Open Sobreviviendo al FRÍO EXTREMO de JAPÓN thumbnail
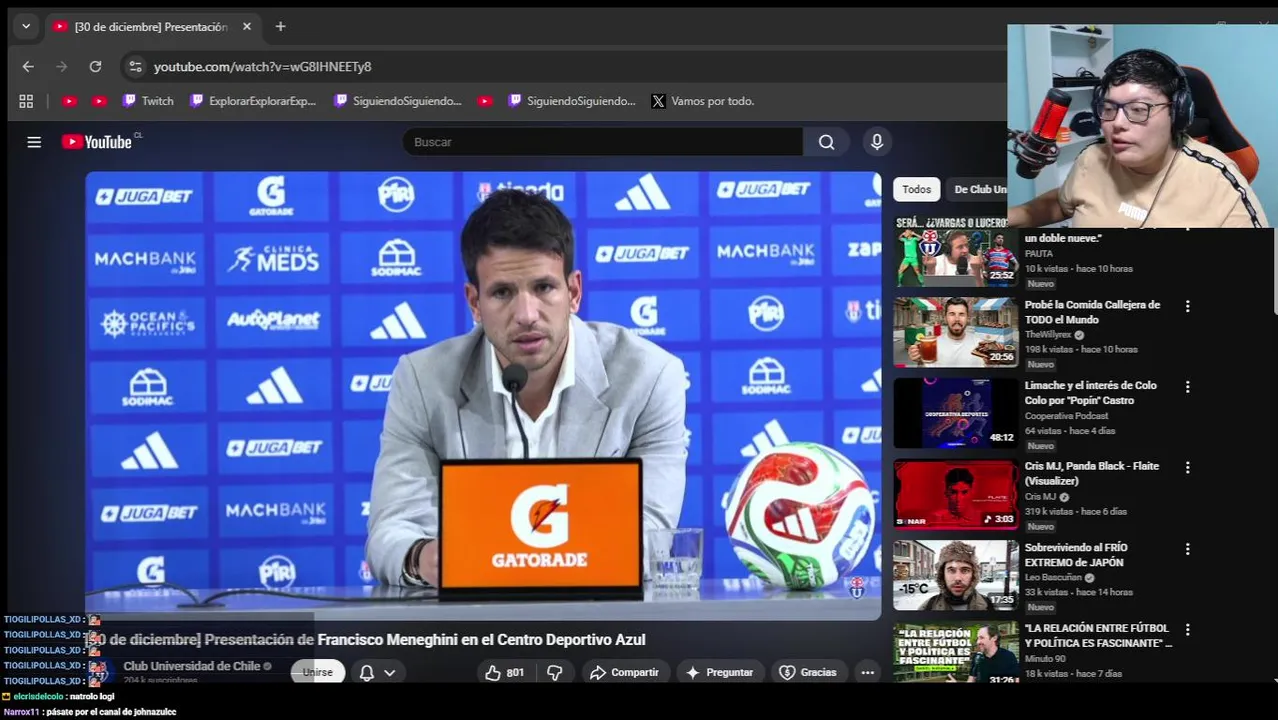This screenshot has width=1278, height=720. coord(956,574)
